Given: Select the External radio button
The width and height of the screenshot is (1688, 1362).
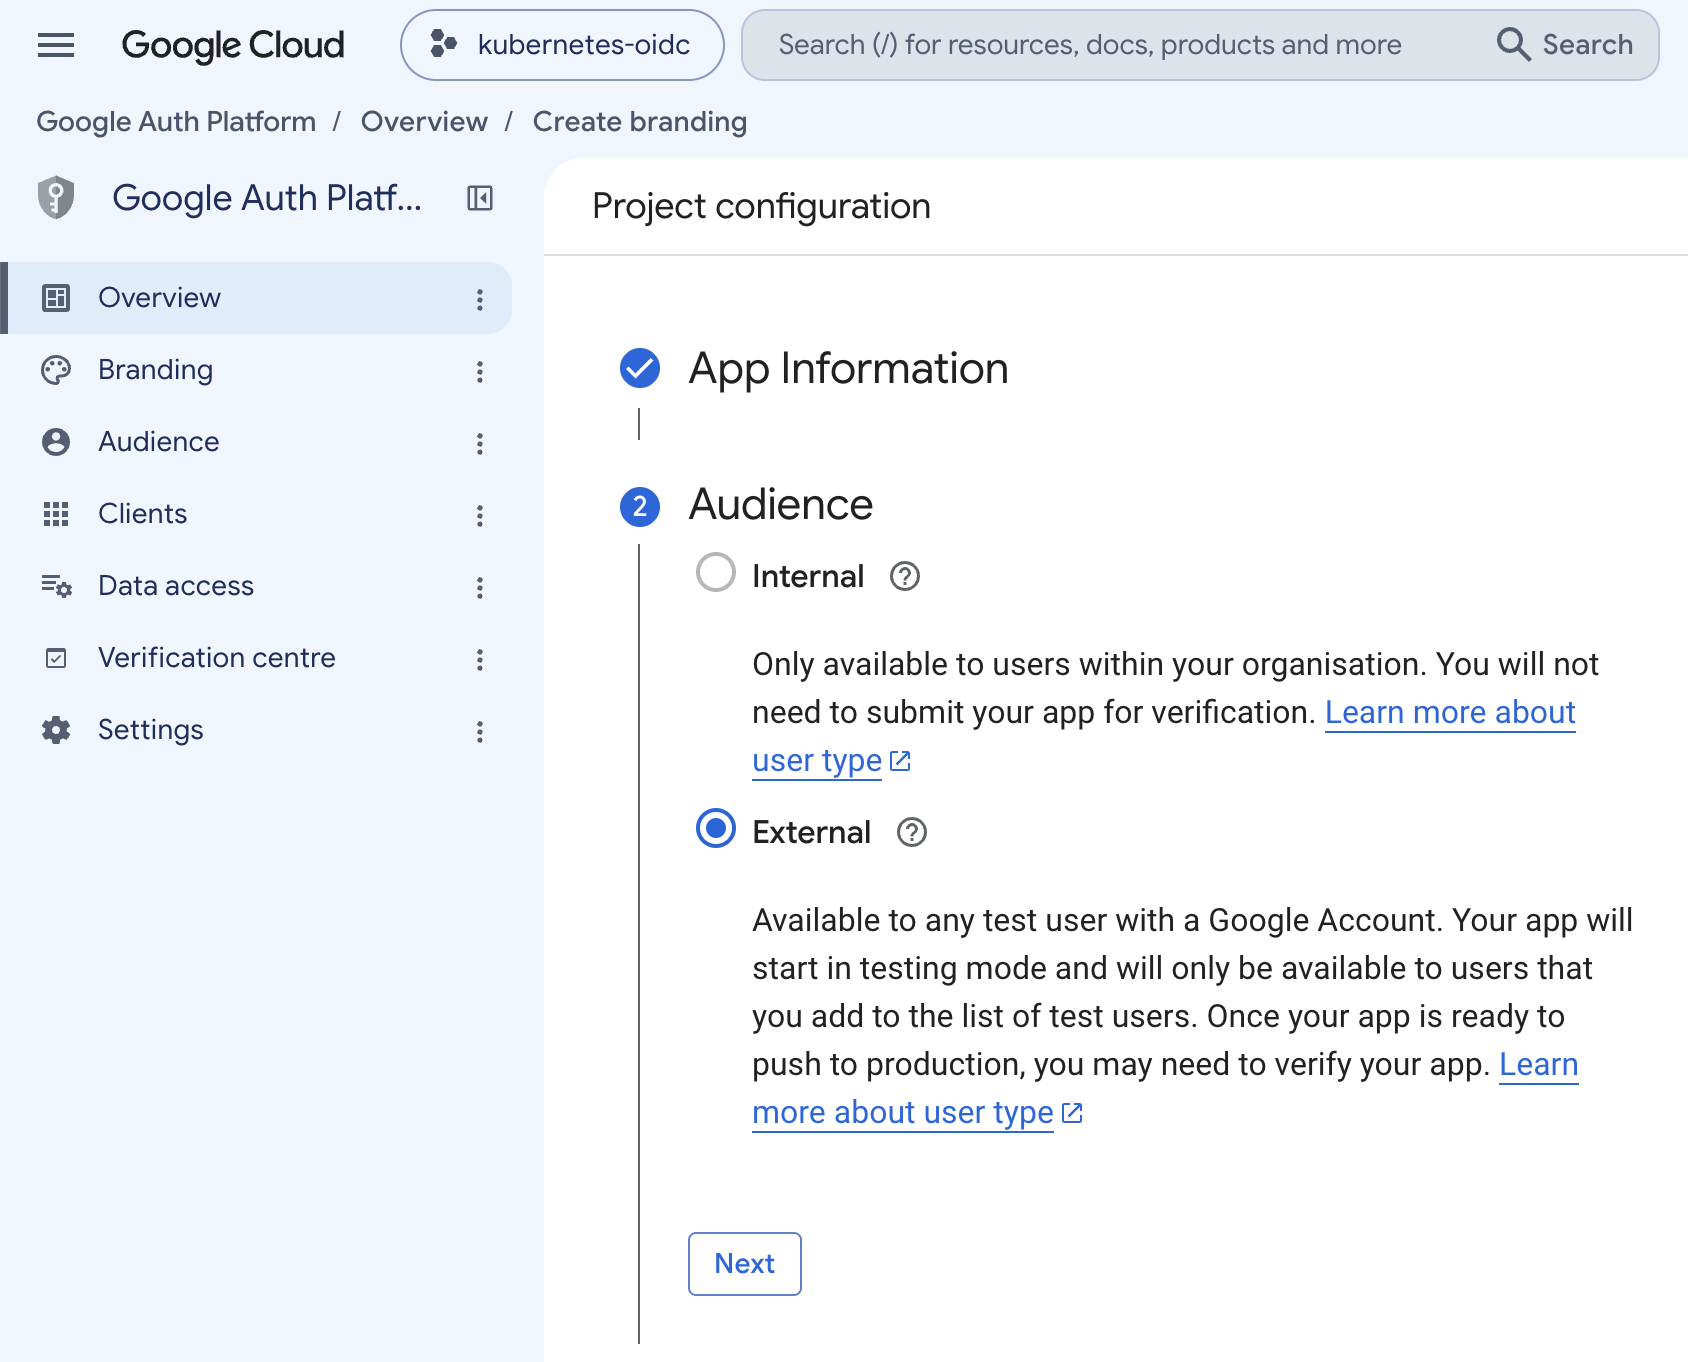Looking at the screenshot, I should coord(716,829).
